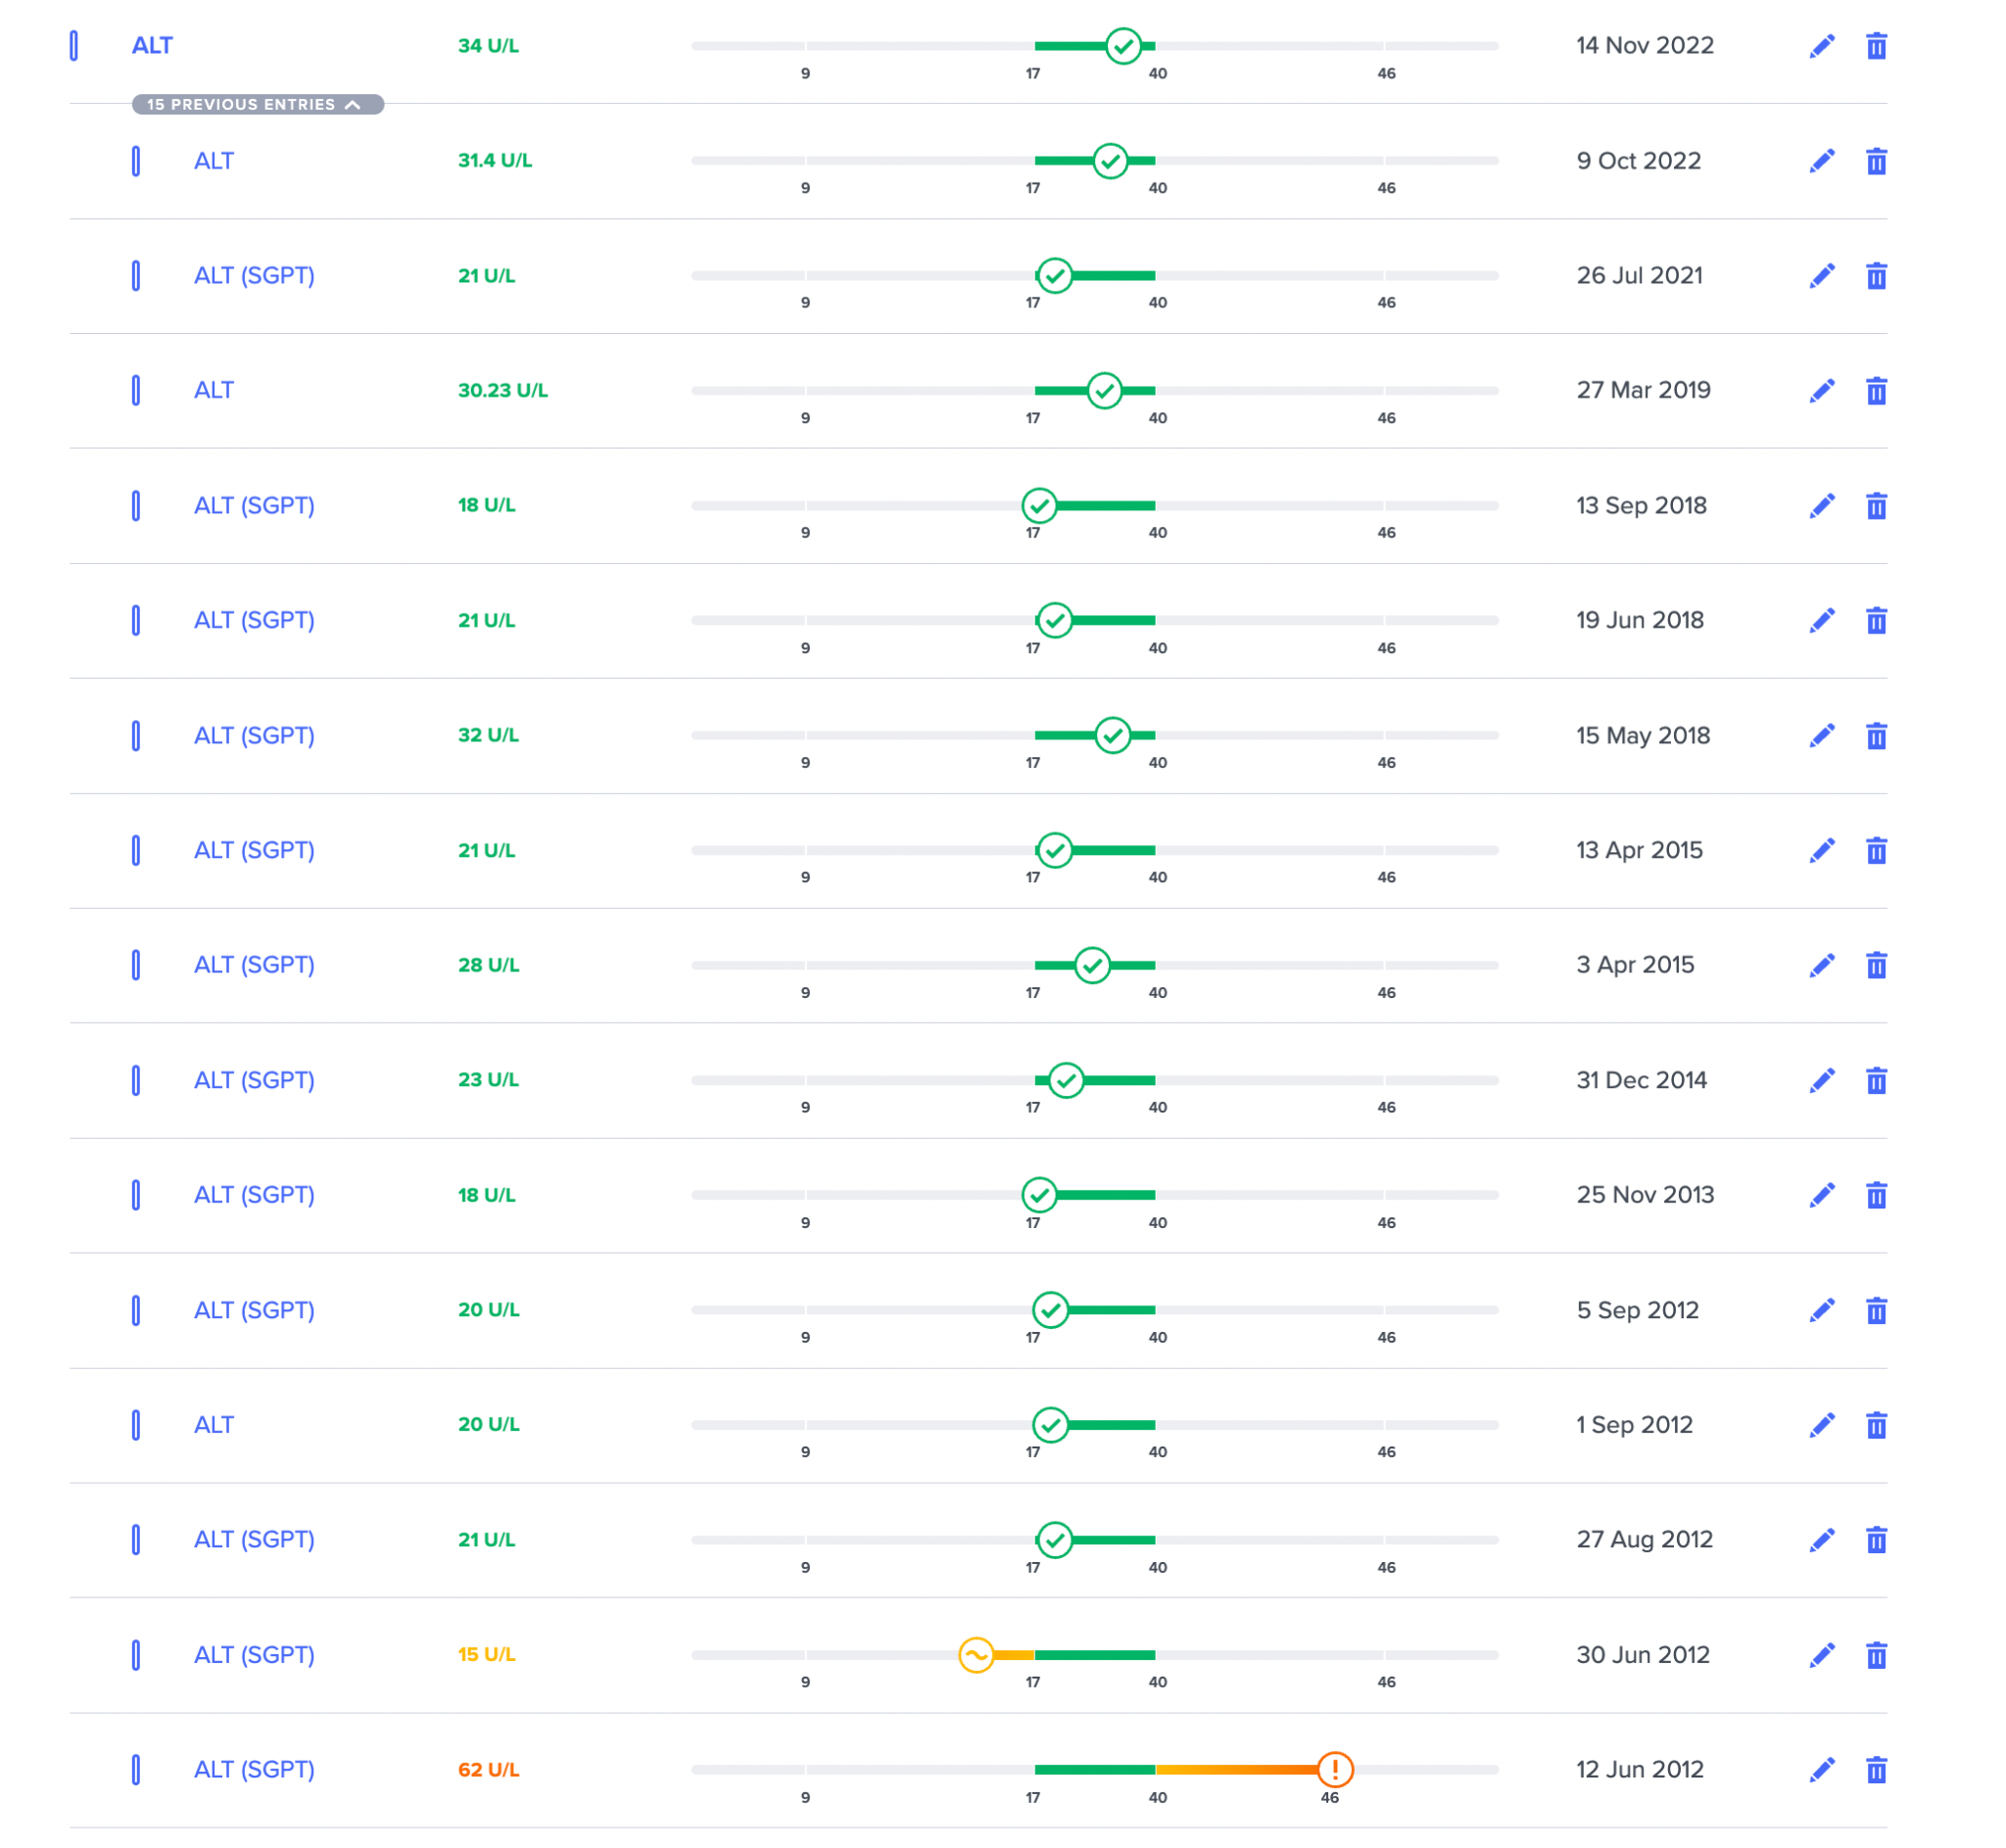Edit the 9 Oct 2022 entry
Image resolution: width=2006 pixels, height=1848 pixels.
tap(1822, 161)
